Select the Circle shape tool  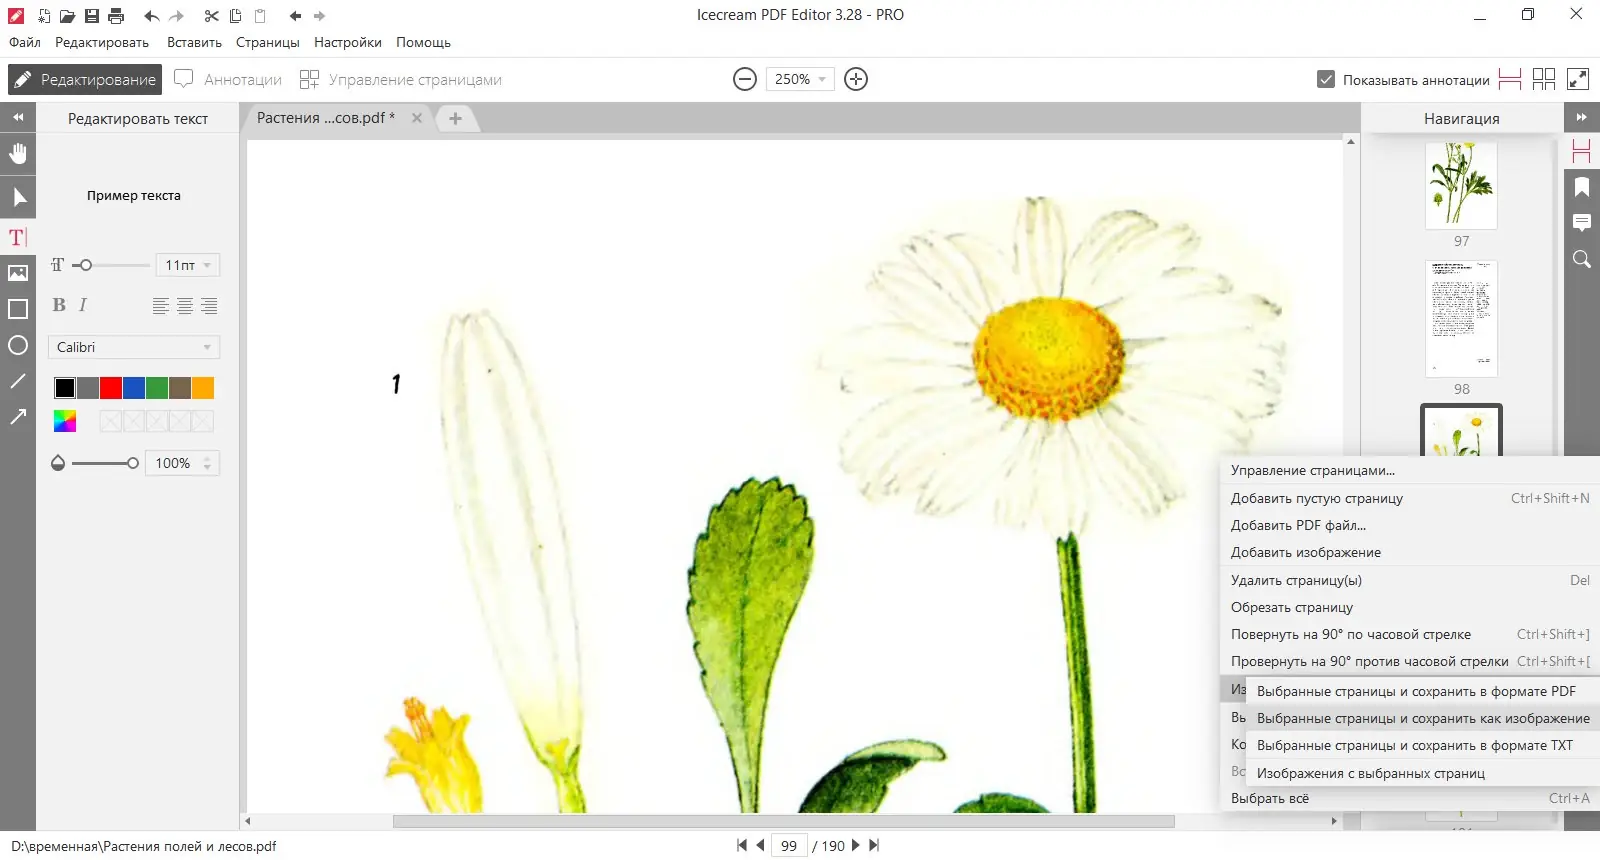(18, 345)
